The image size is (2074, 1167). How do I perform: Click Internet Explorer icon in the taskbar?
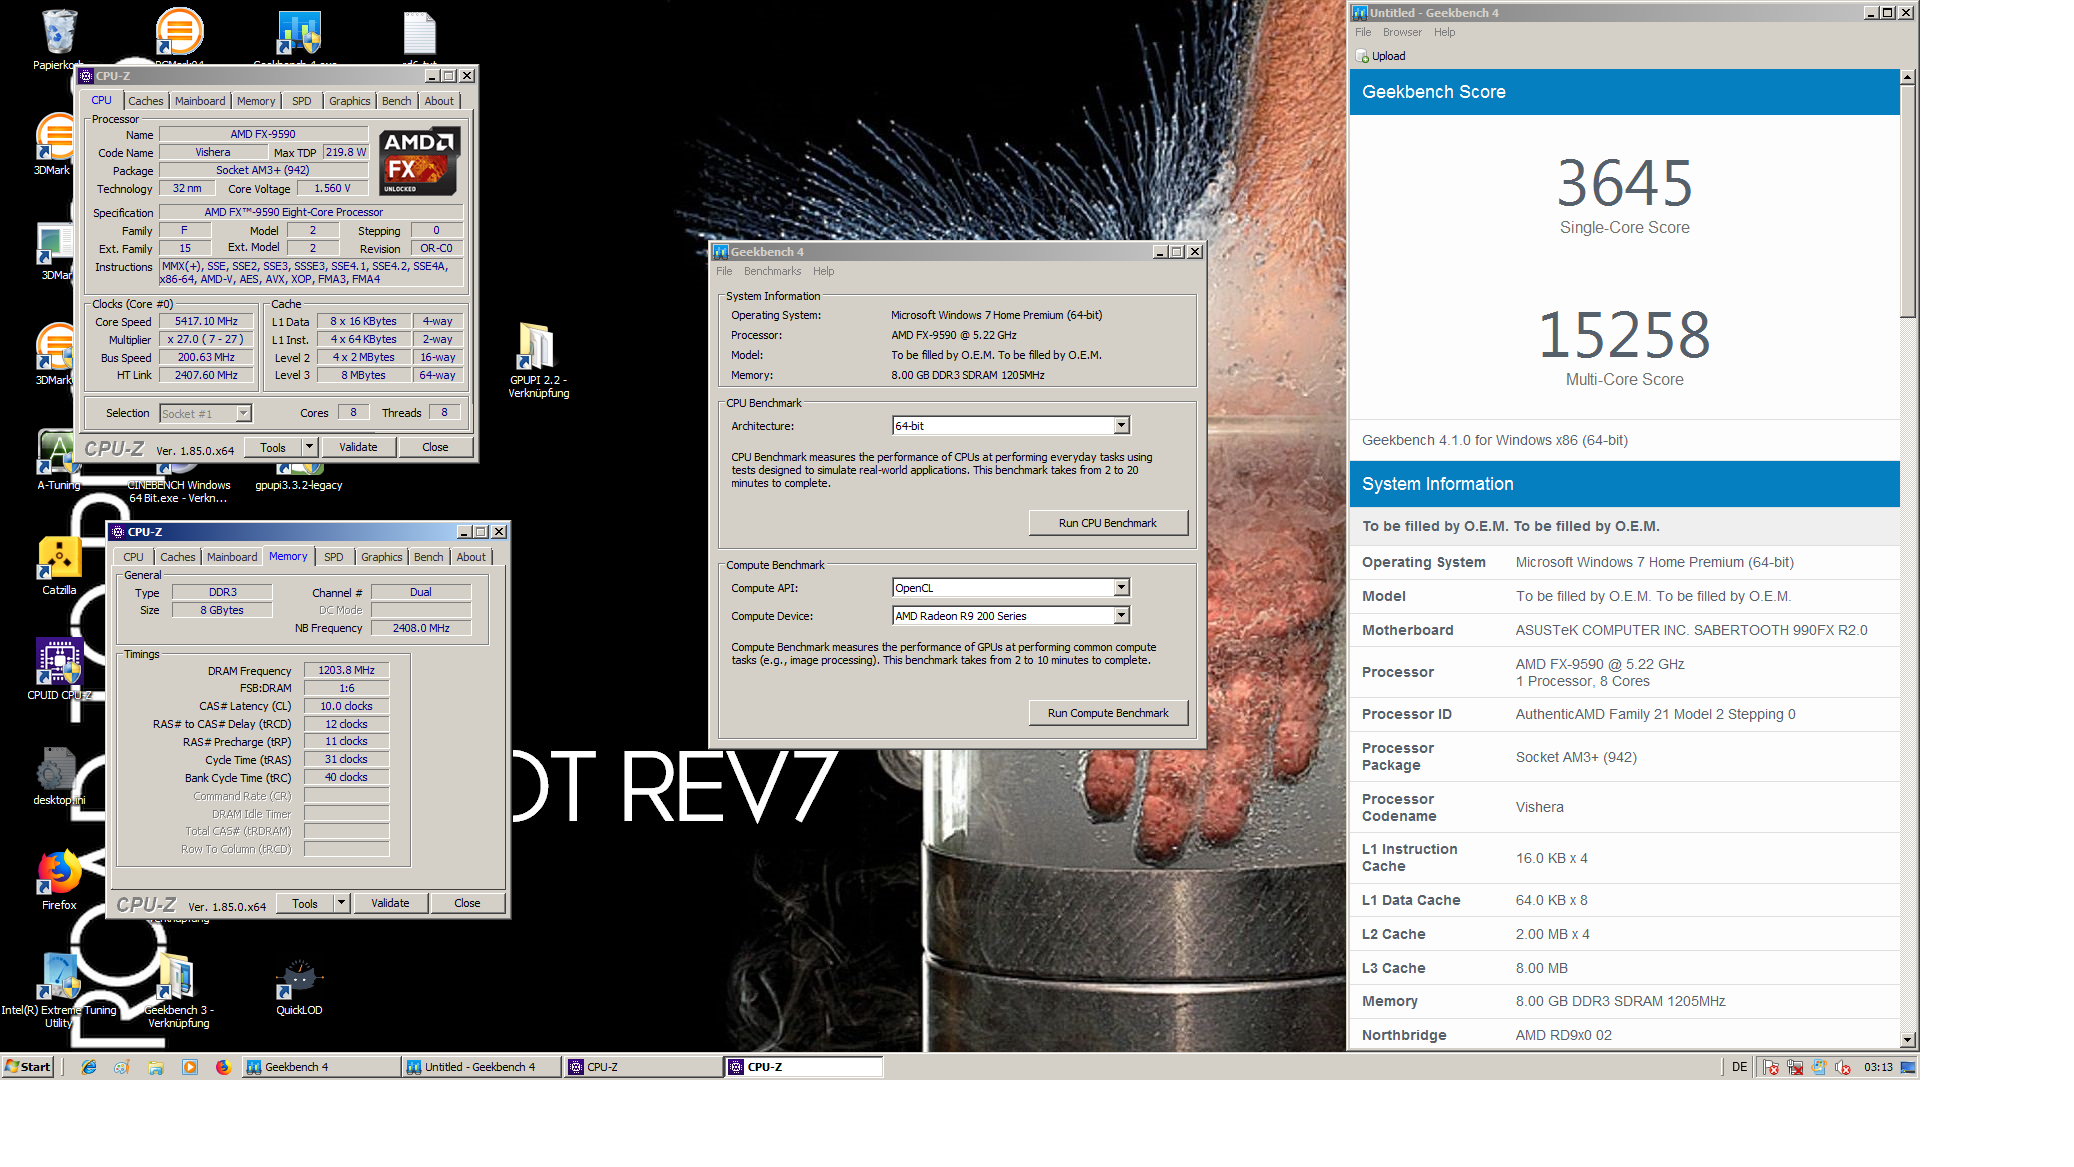coord(88,1067)
